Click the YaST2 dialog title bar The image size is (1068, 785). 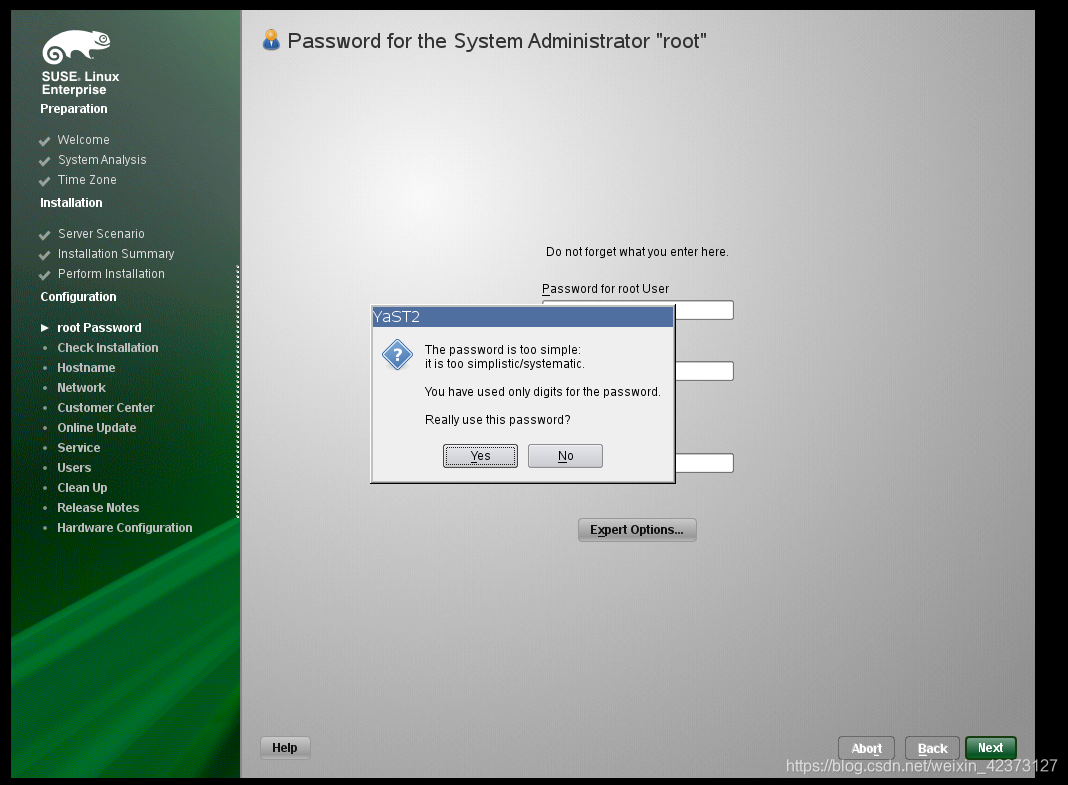(522, 317)
